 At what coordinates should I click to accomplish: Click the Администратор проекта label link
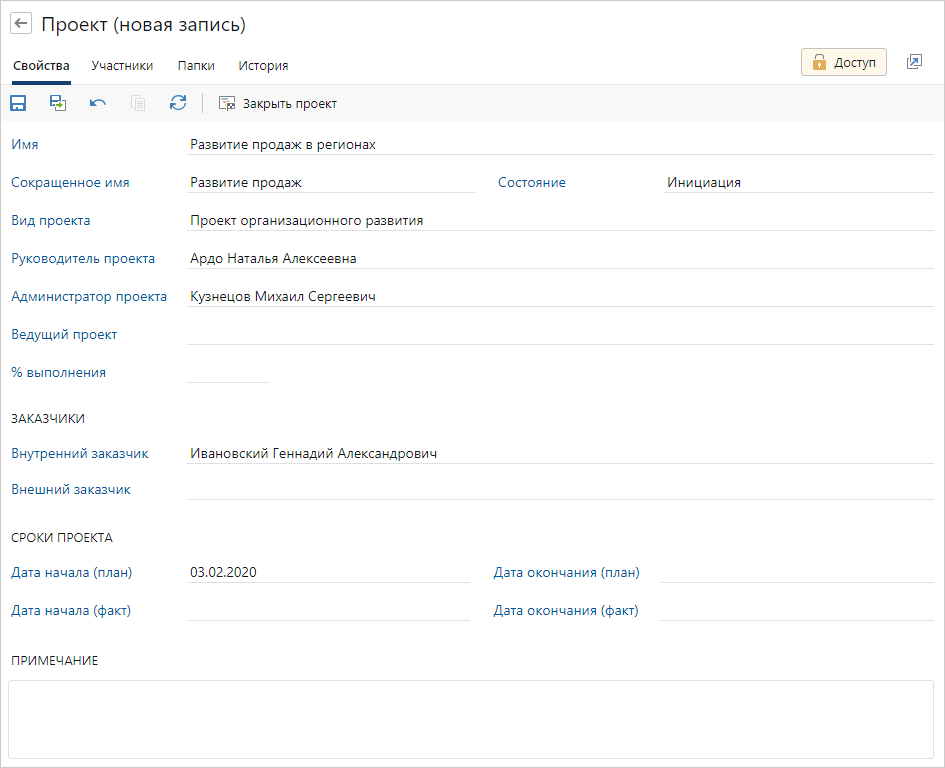[x=89, y=297]
